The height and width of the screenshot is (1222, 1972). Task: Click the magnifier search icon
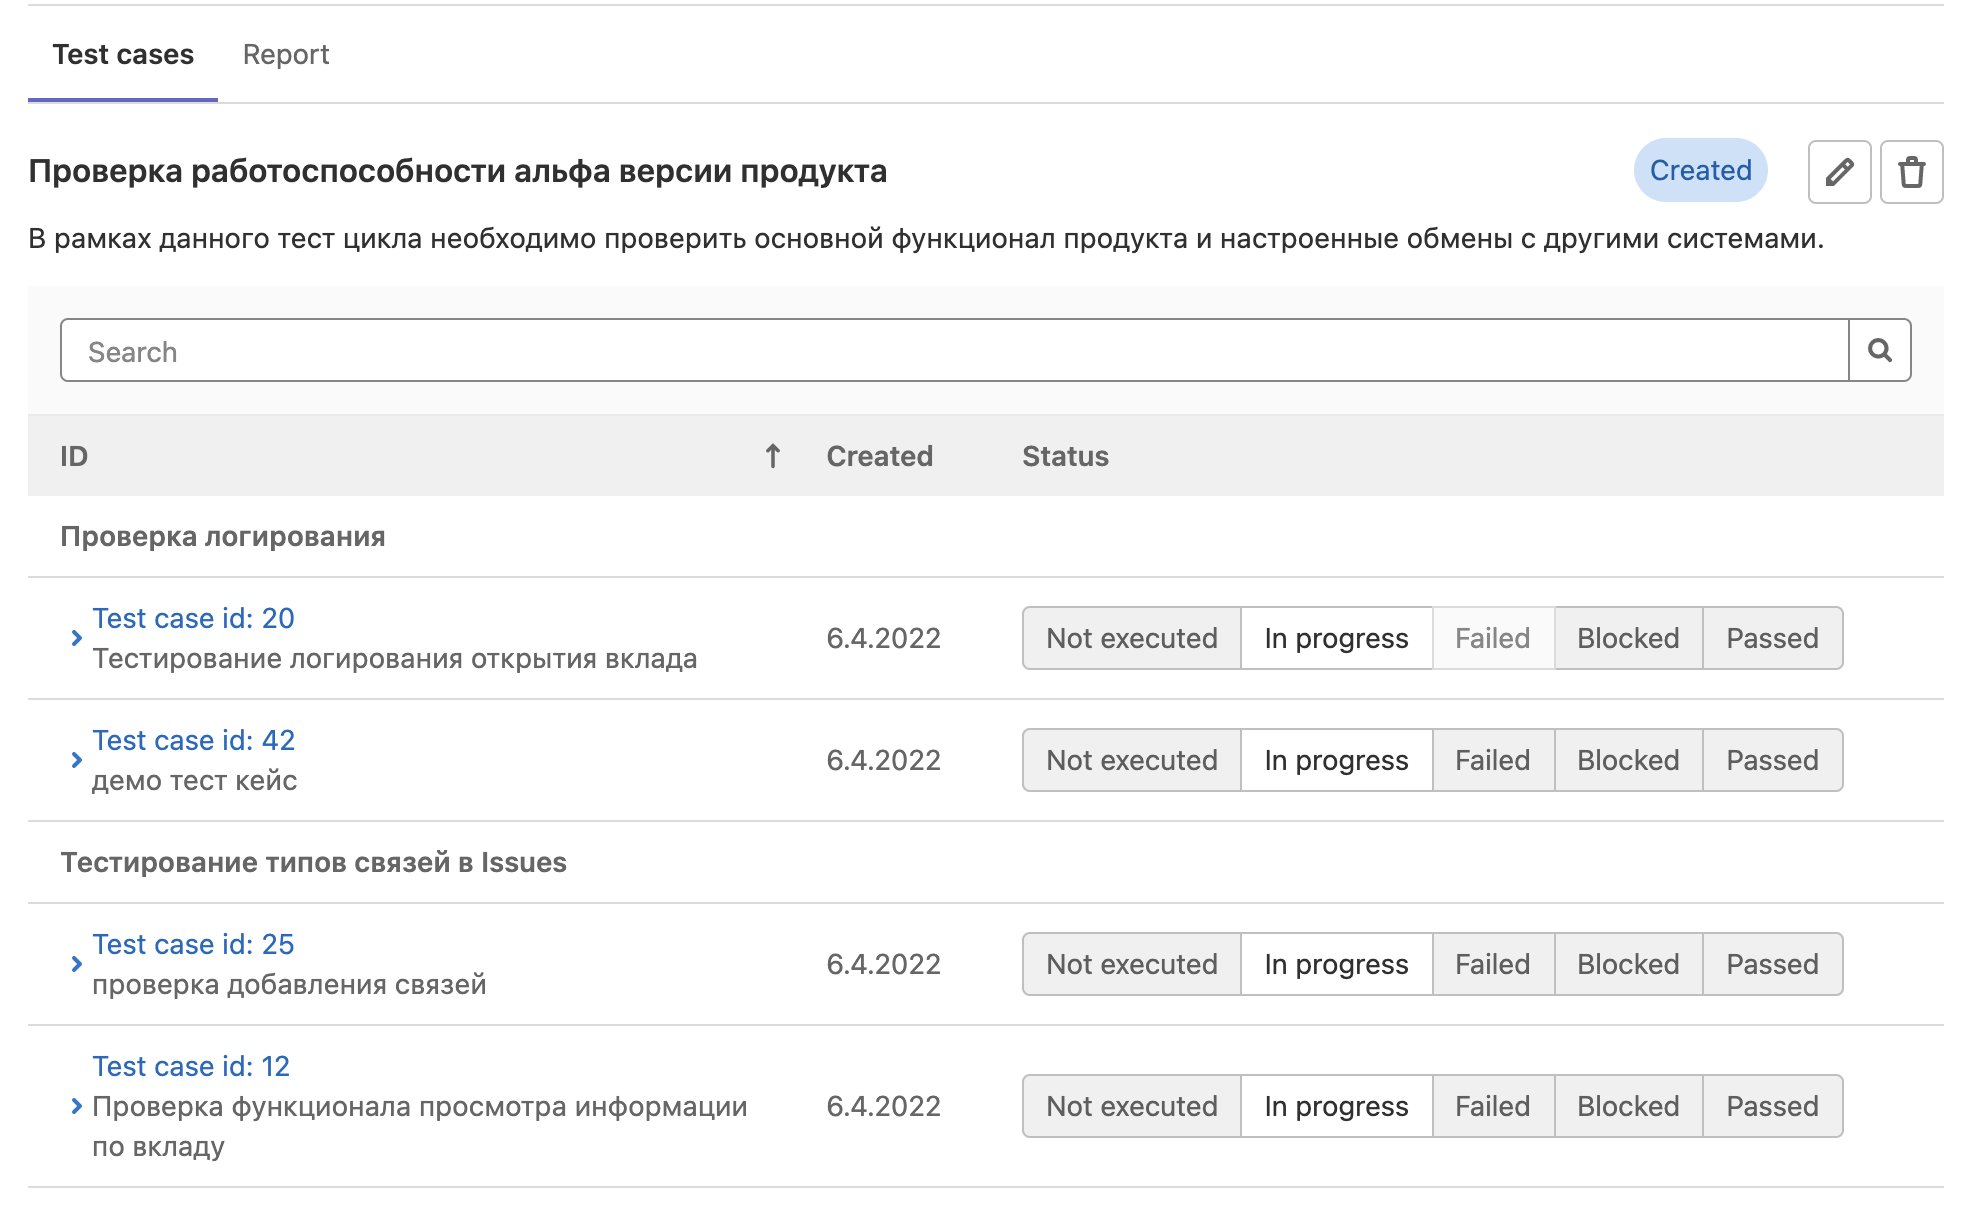[1879, 350]
